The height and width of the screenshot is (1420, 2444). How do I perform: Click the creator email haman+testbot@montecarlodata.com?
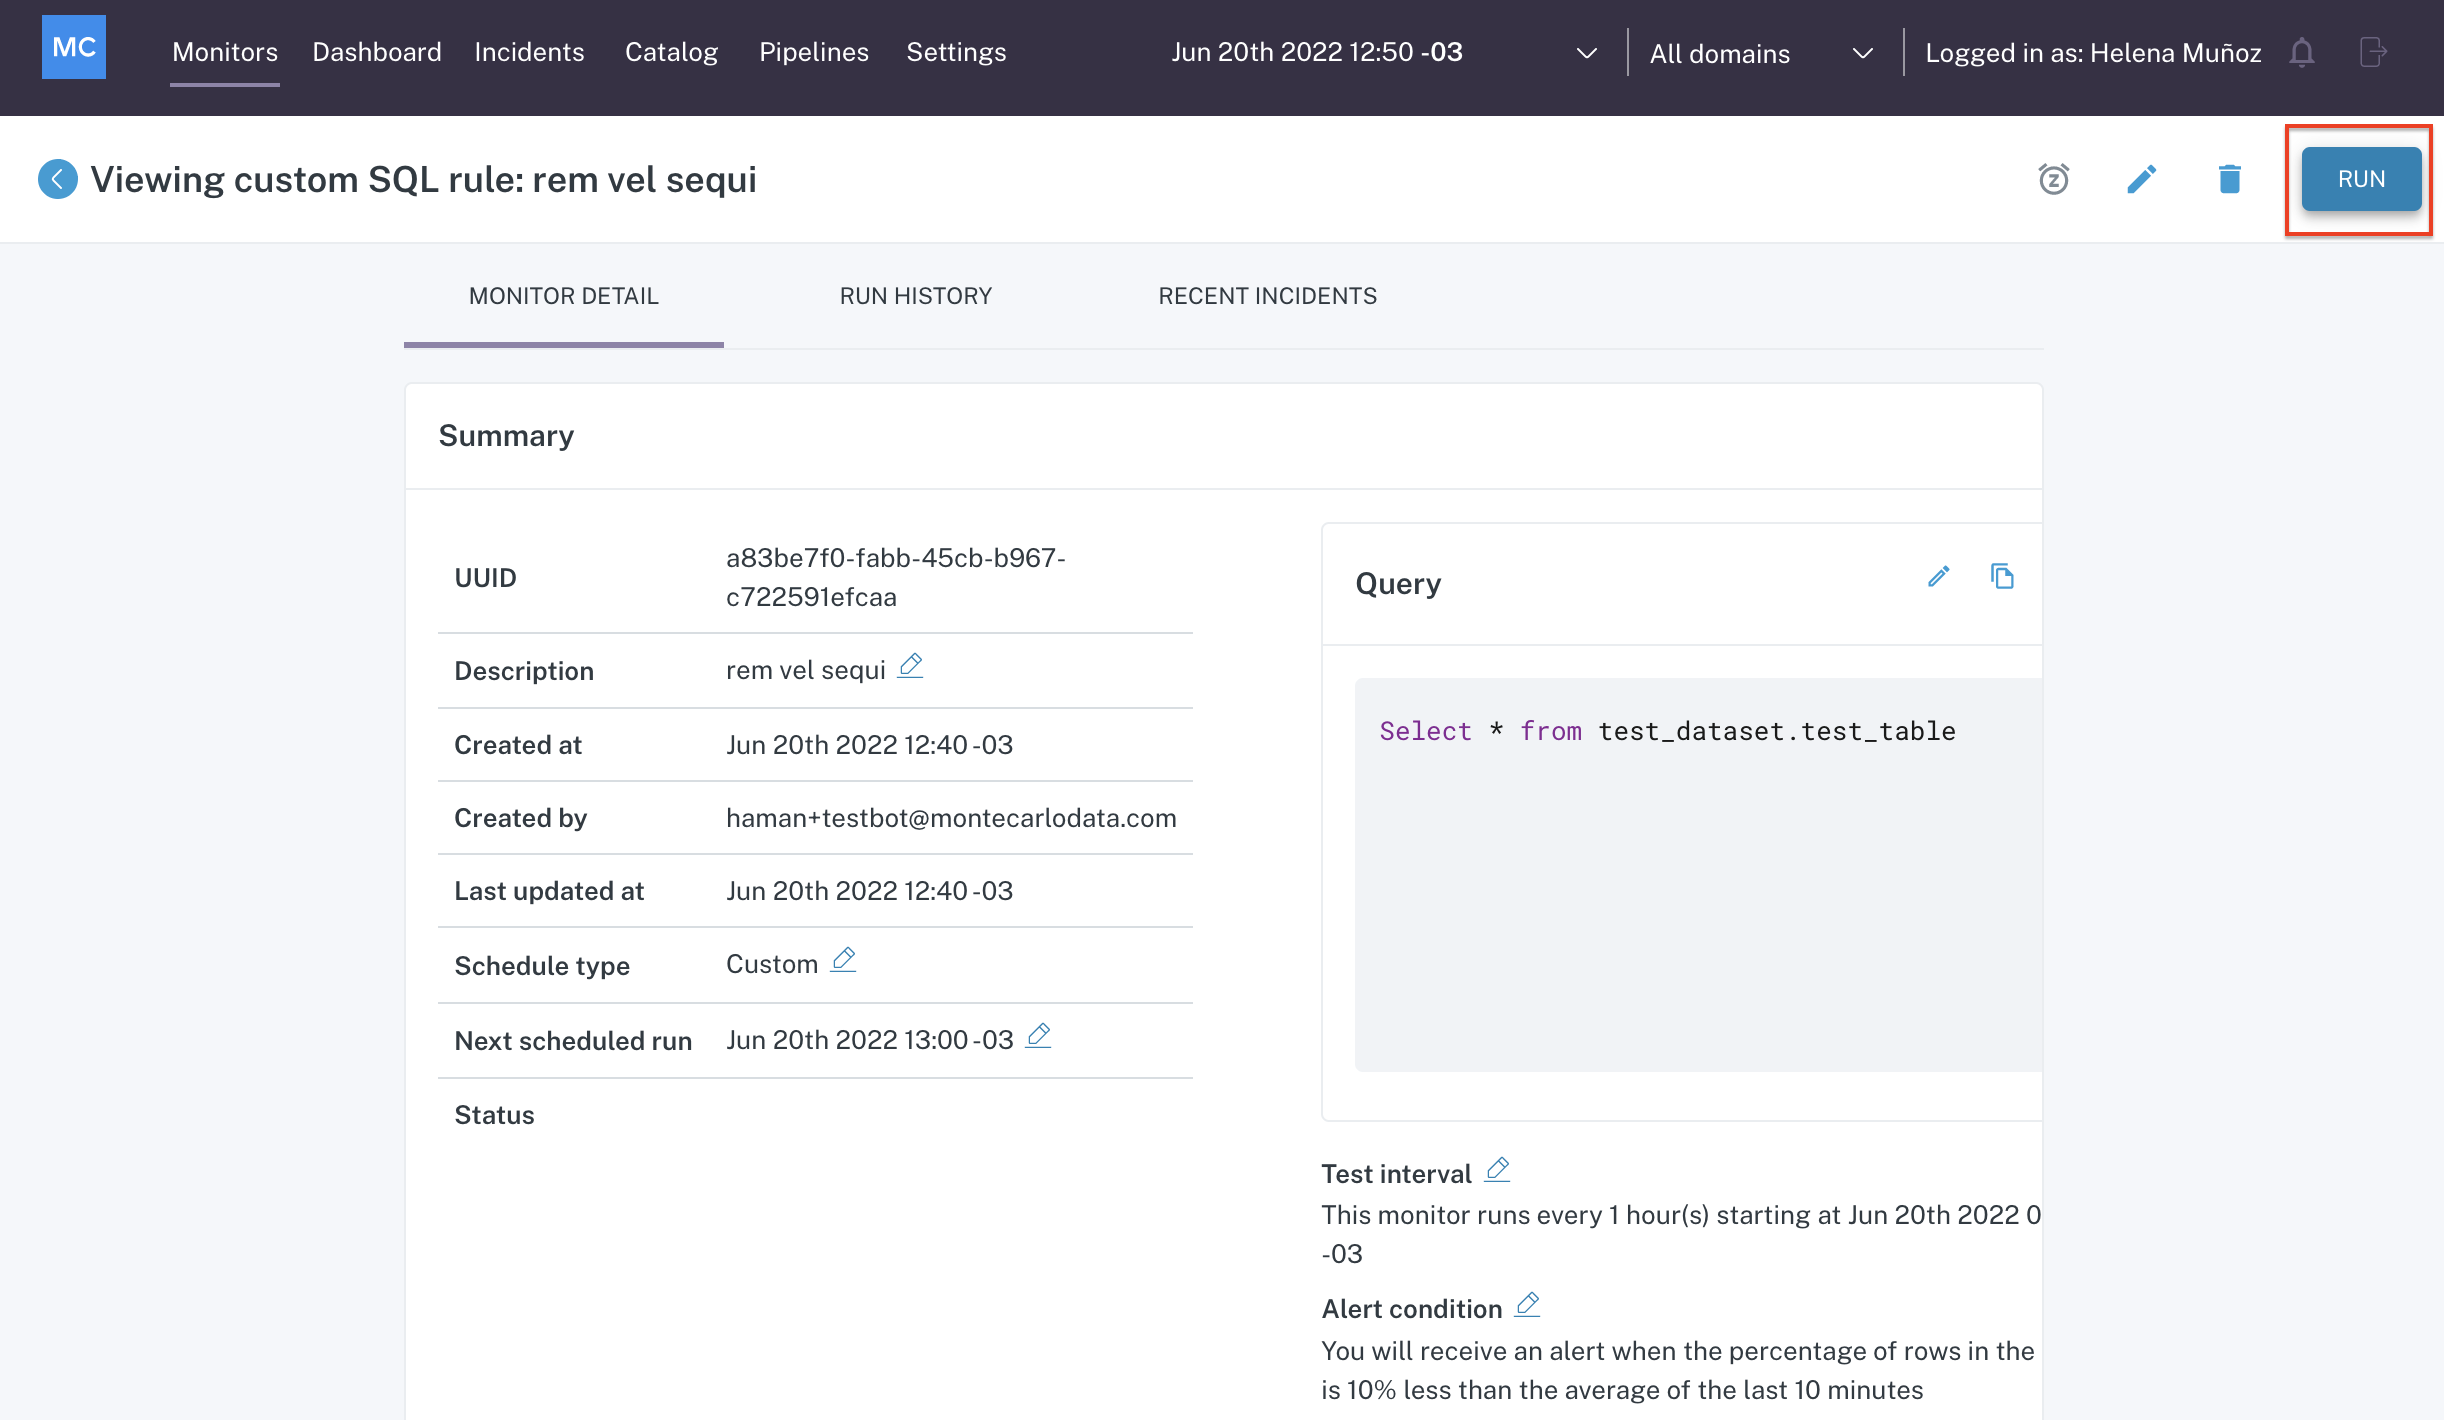coord(951,818)
